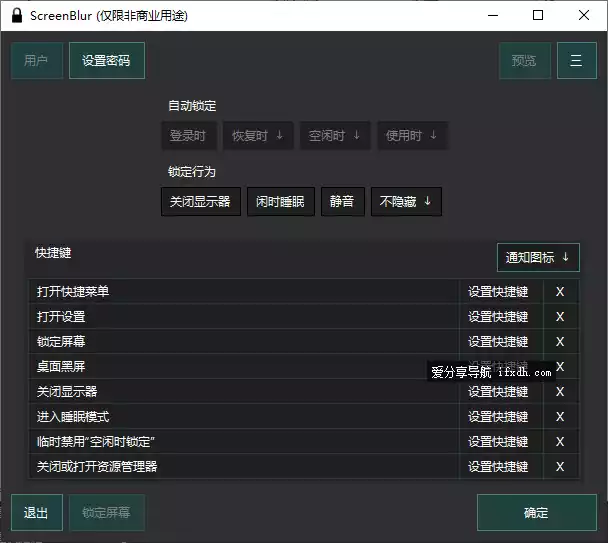Expand the 空闲时 dropdown
Viewport: 608px width, 543px height.
click(335, 135)
